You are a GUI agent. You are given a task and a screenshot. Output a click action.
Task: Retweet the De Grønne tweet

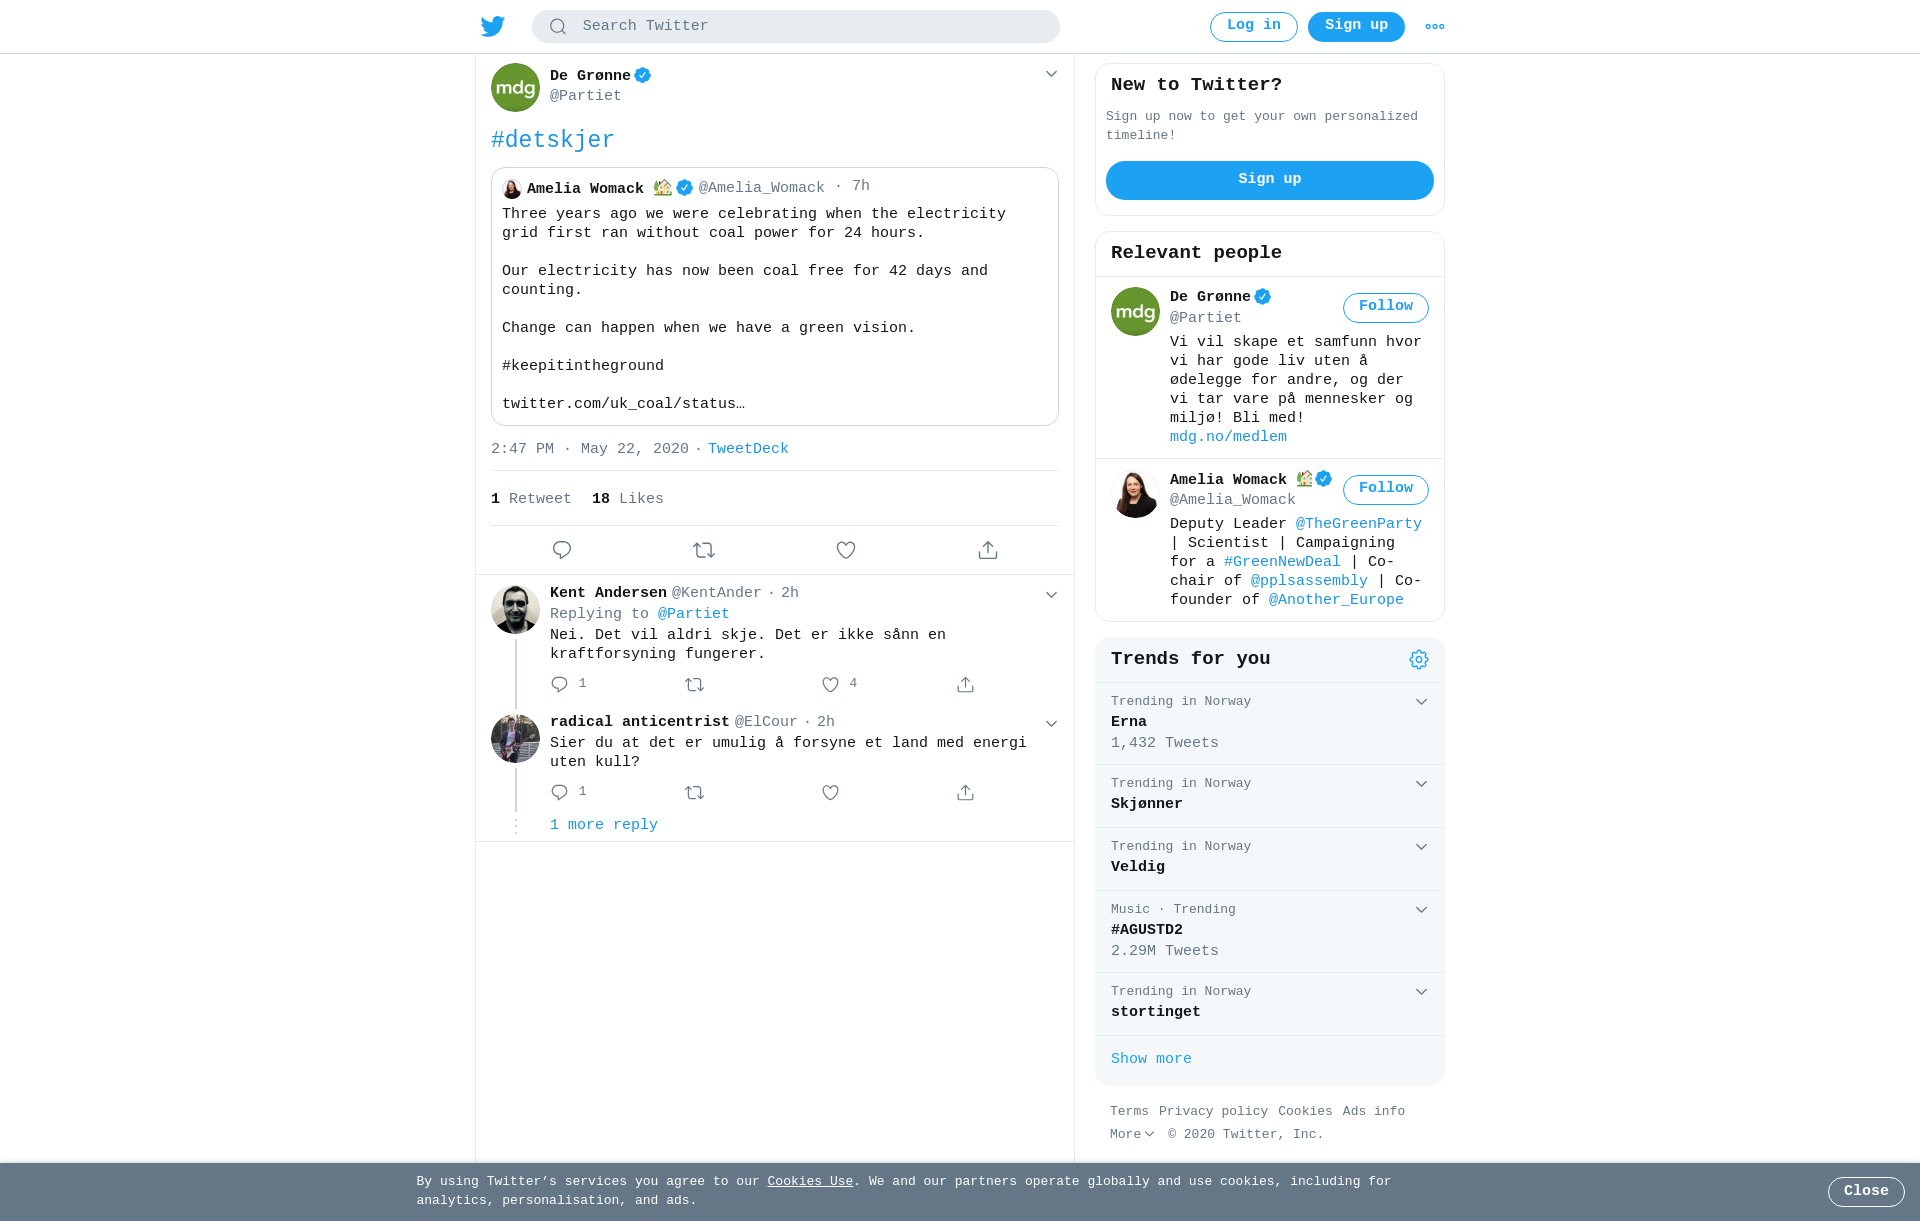click(704, 550)
